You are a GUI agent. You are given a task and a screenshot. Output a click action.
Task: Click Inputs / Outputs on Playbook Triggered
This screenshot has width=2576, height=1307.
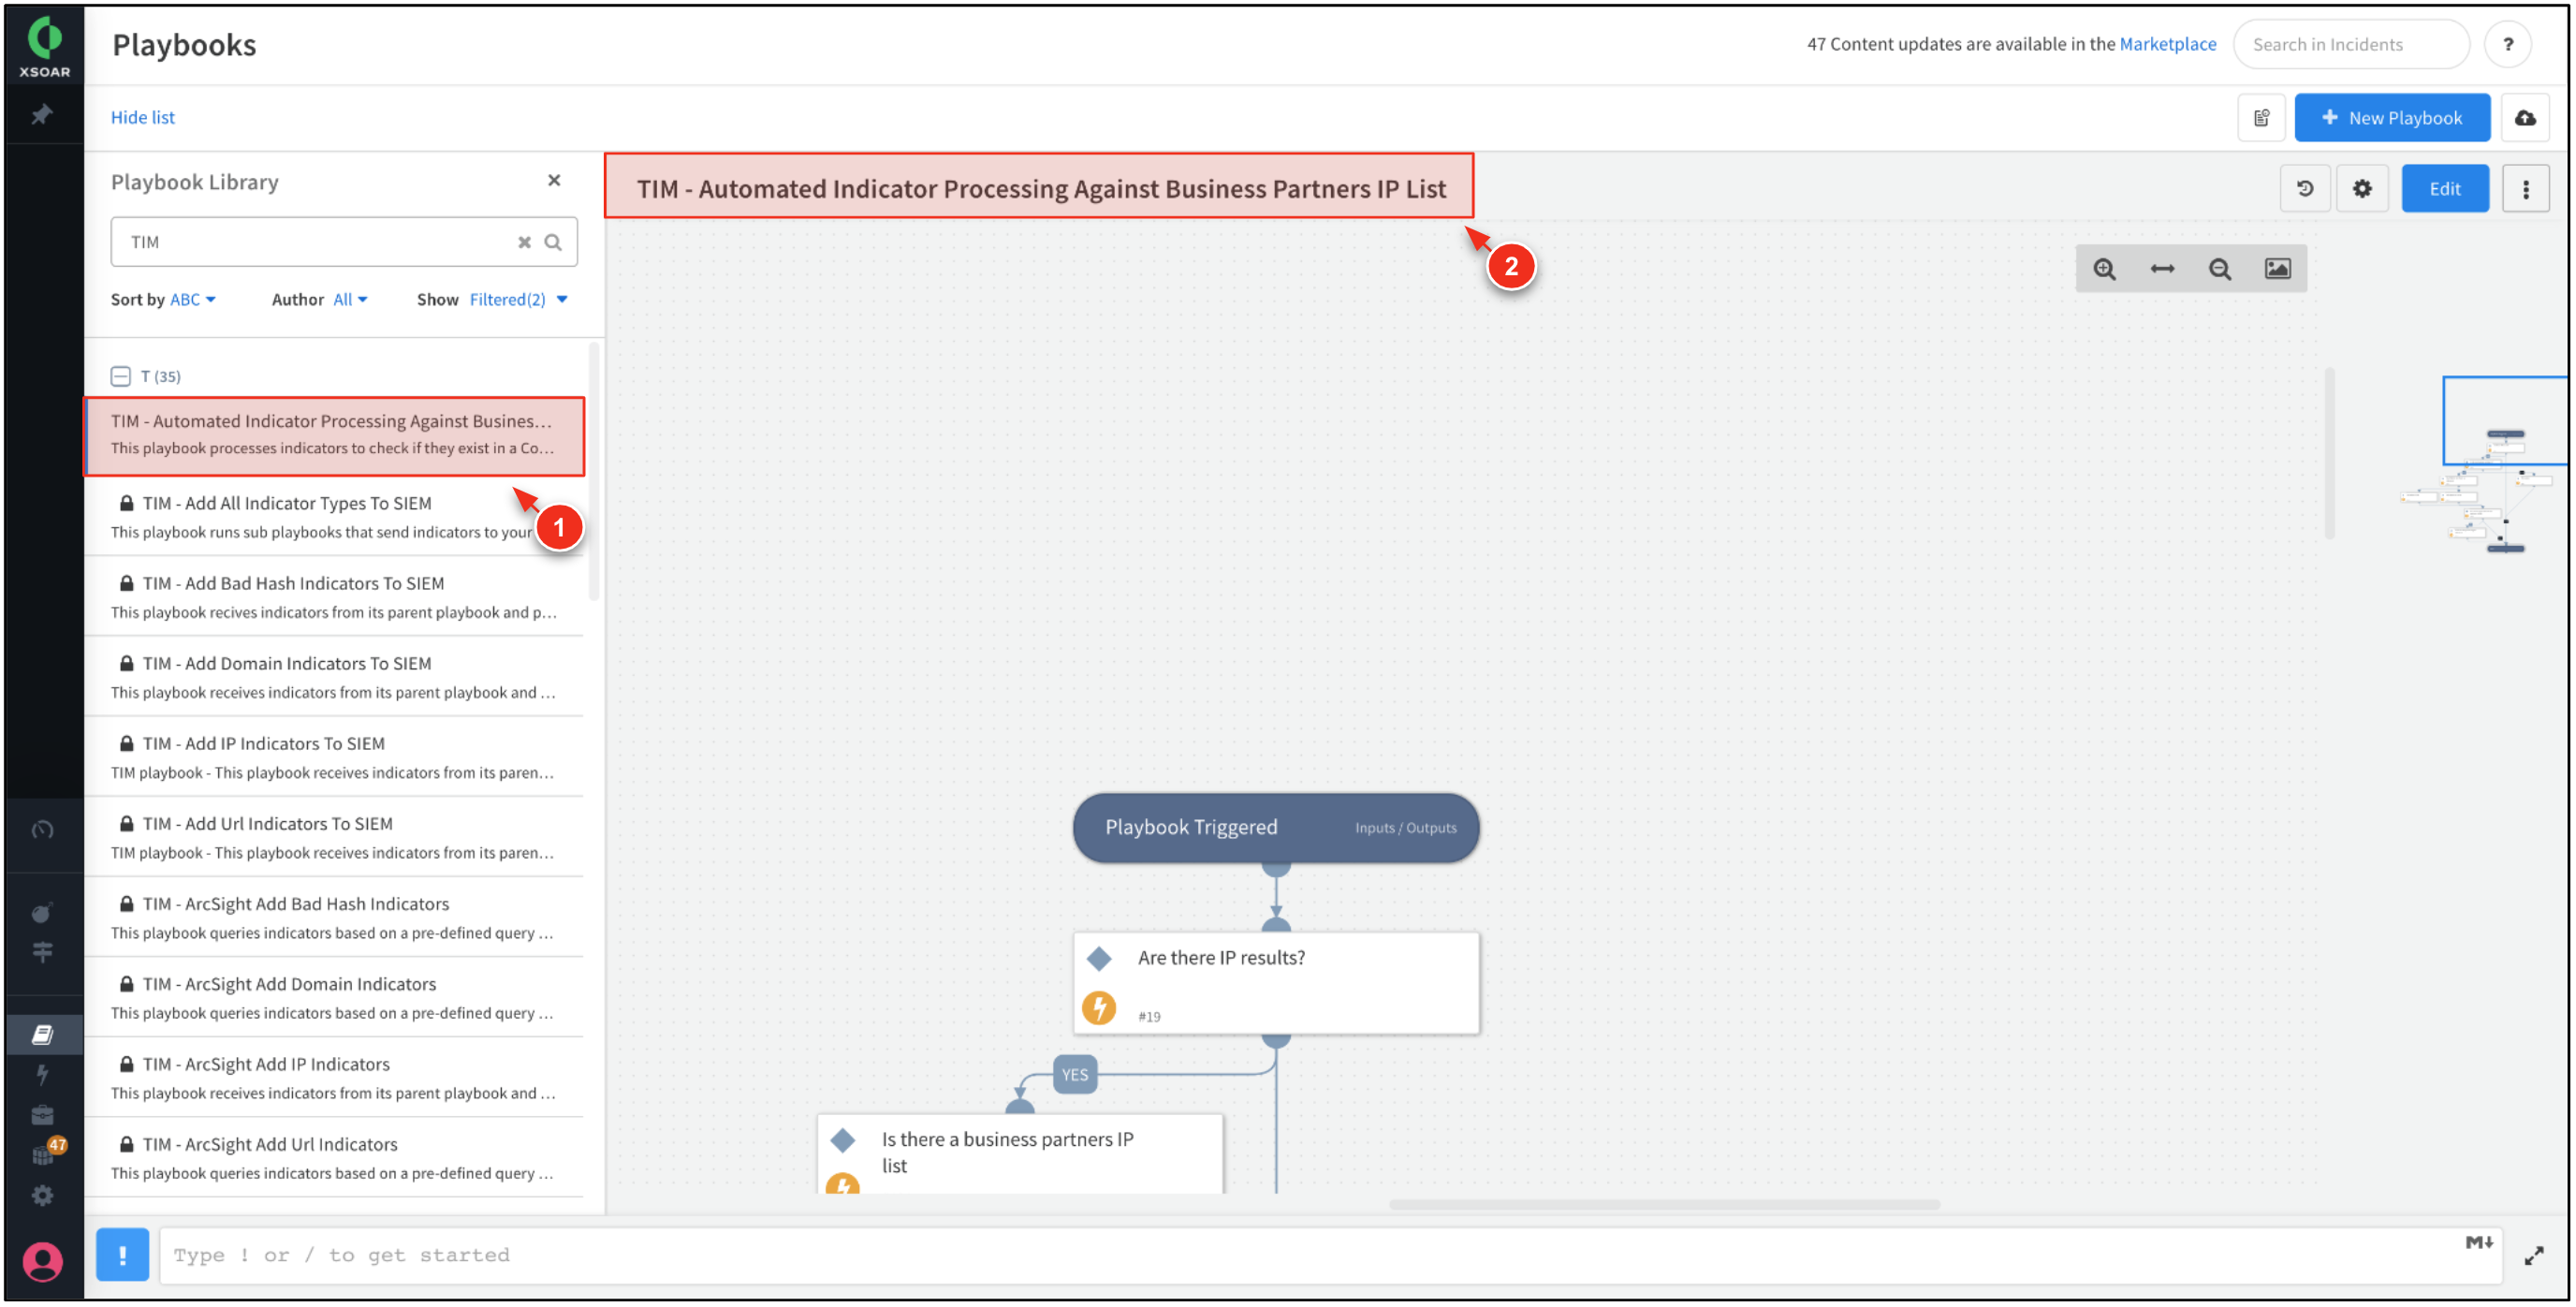(x=1405, y=828)
